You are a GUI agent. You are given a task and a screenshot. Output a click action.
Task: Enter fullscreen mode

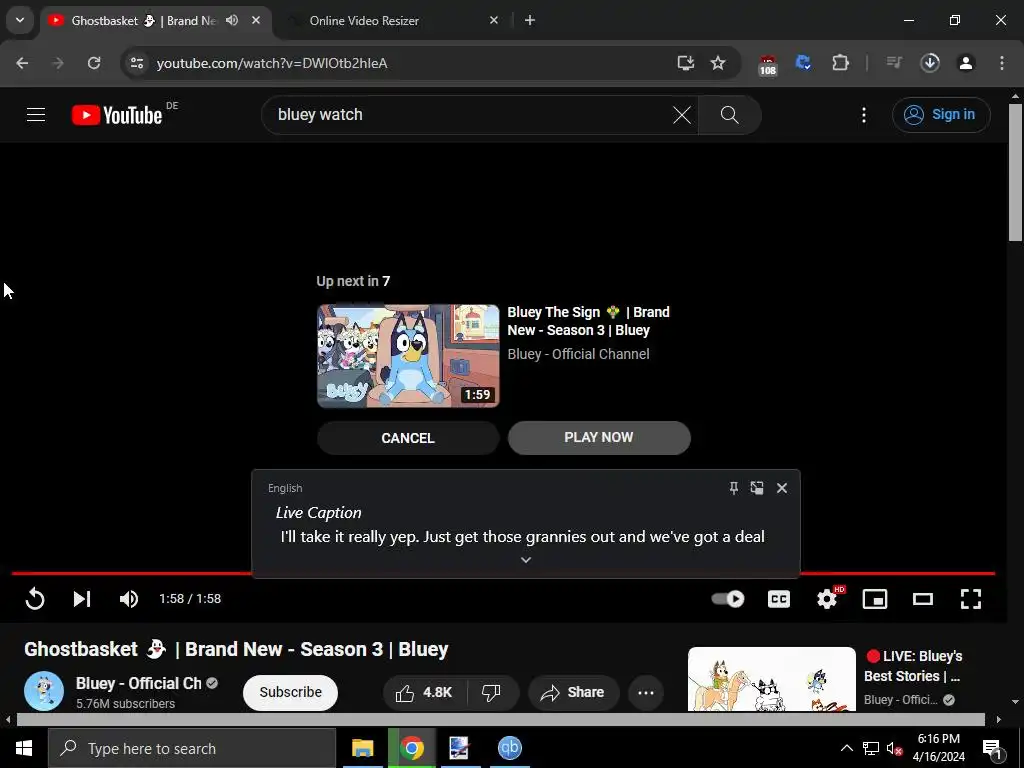[x=971, y=599]
